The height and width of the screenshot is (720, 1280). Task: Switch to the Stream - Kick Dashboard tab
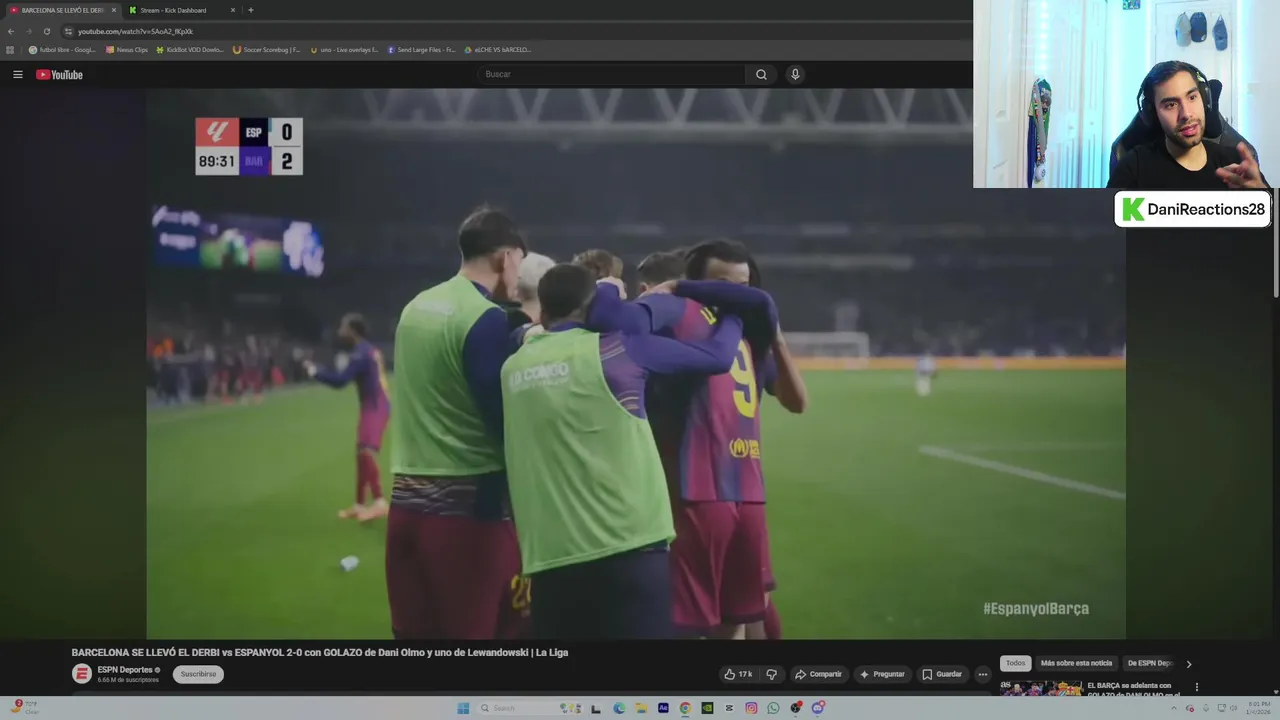click(173, 10)
